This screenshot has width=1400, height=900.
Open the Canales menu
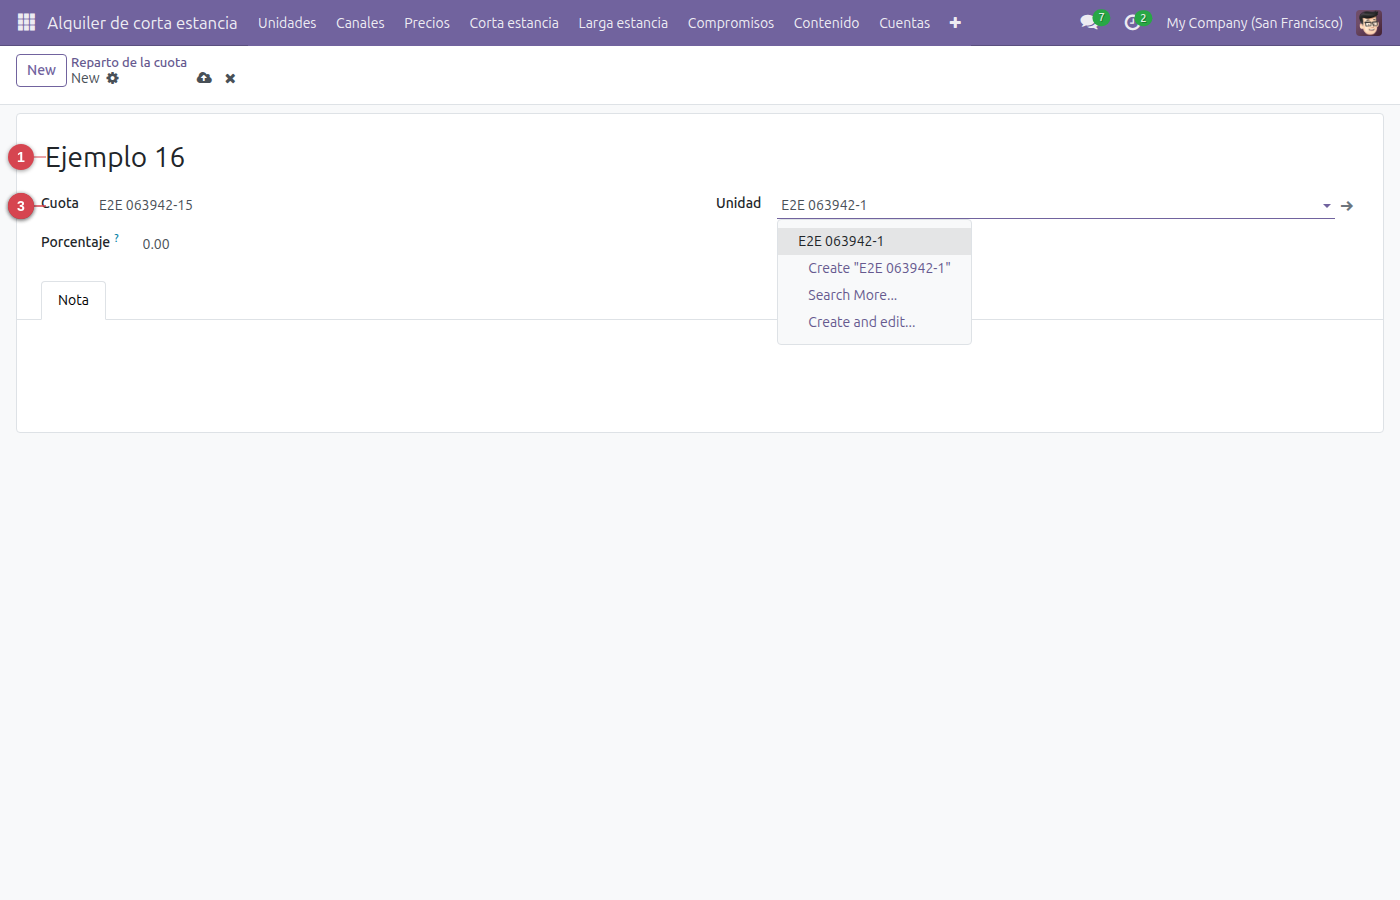(360, 22)
